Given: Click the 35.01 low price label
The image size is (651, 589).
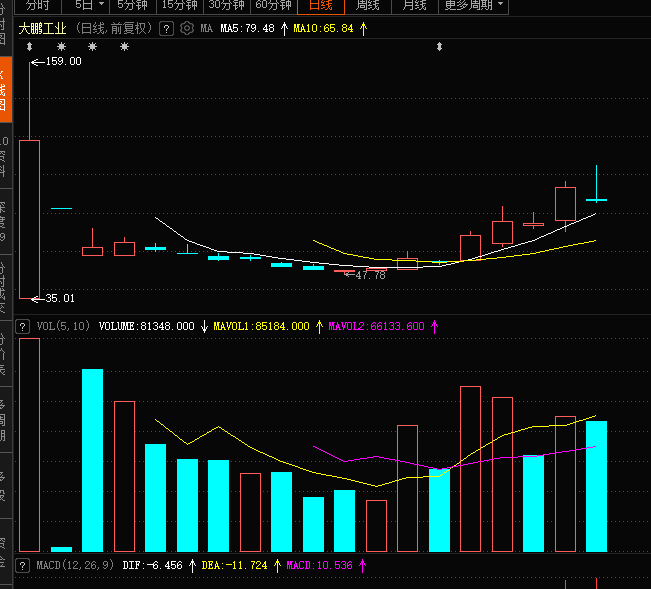Looking at the screenshot, I should coord(60,298).
